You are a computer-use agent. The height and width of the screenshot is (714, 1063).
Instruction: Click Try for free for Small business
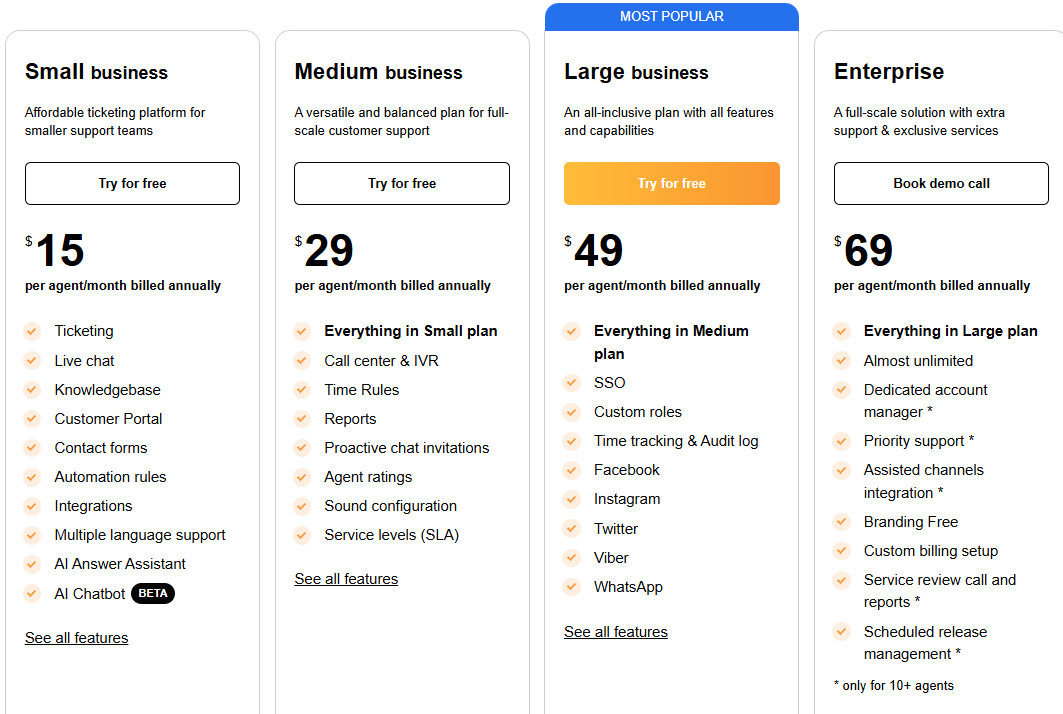[x=132, y=183]
